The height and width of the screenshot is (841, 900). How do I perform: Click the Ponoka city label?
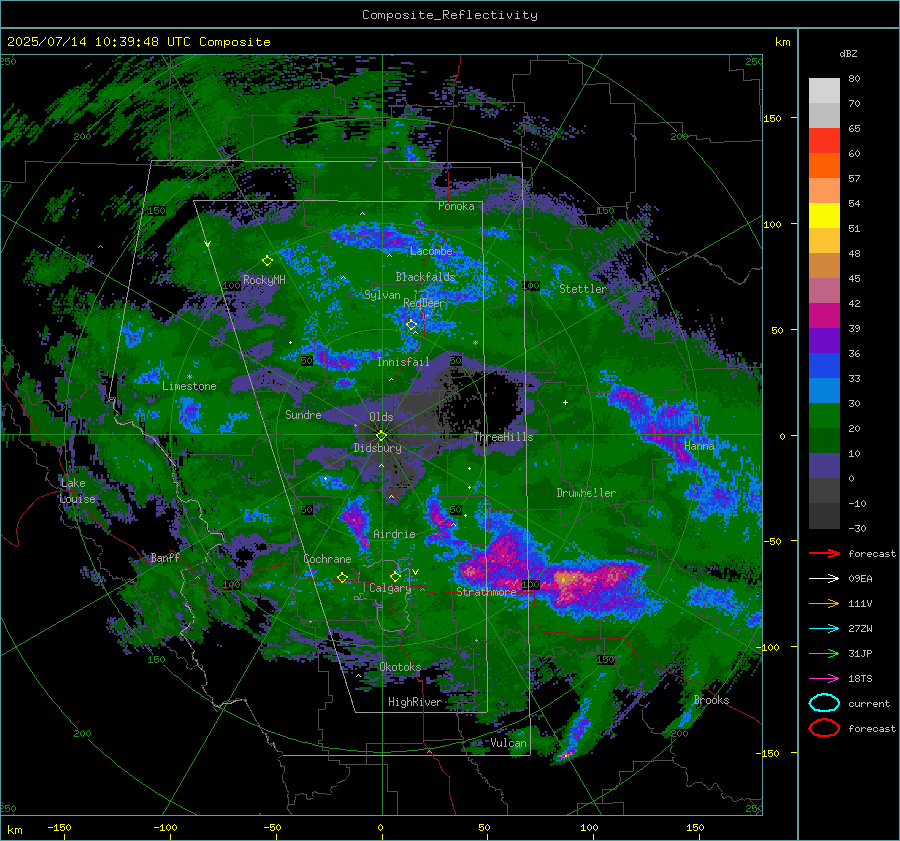click(x=456, y=206)
